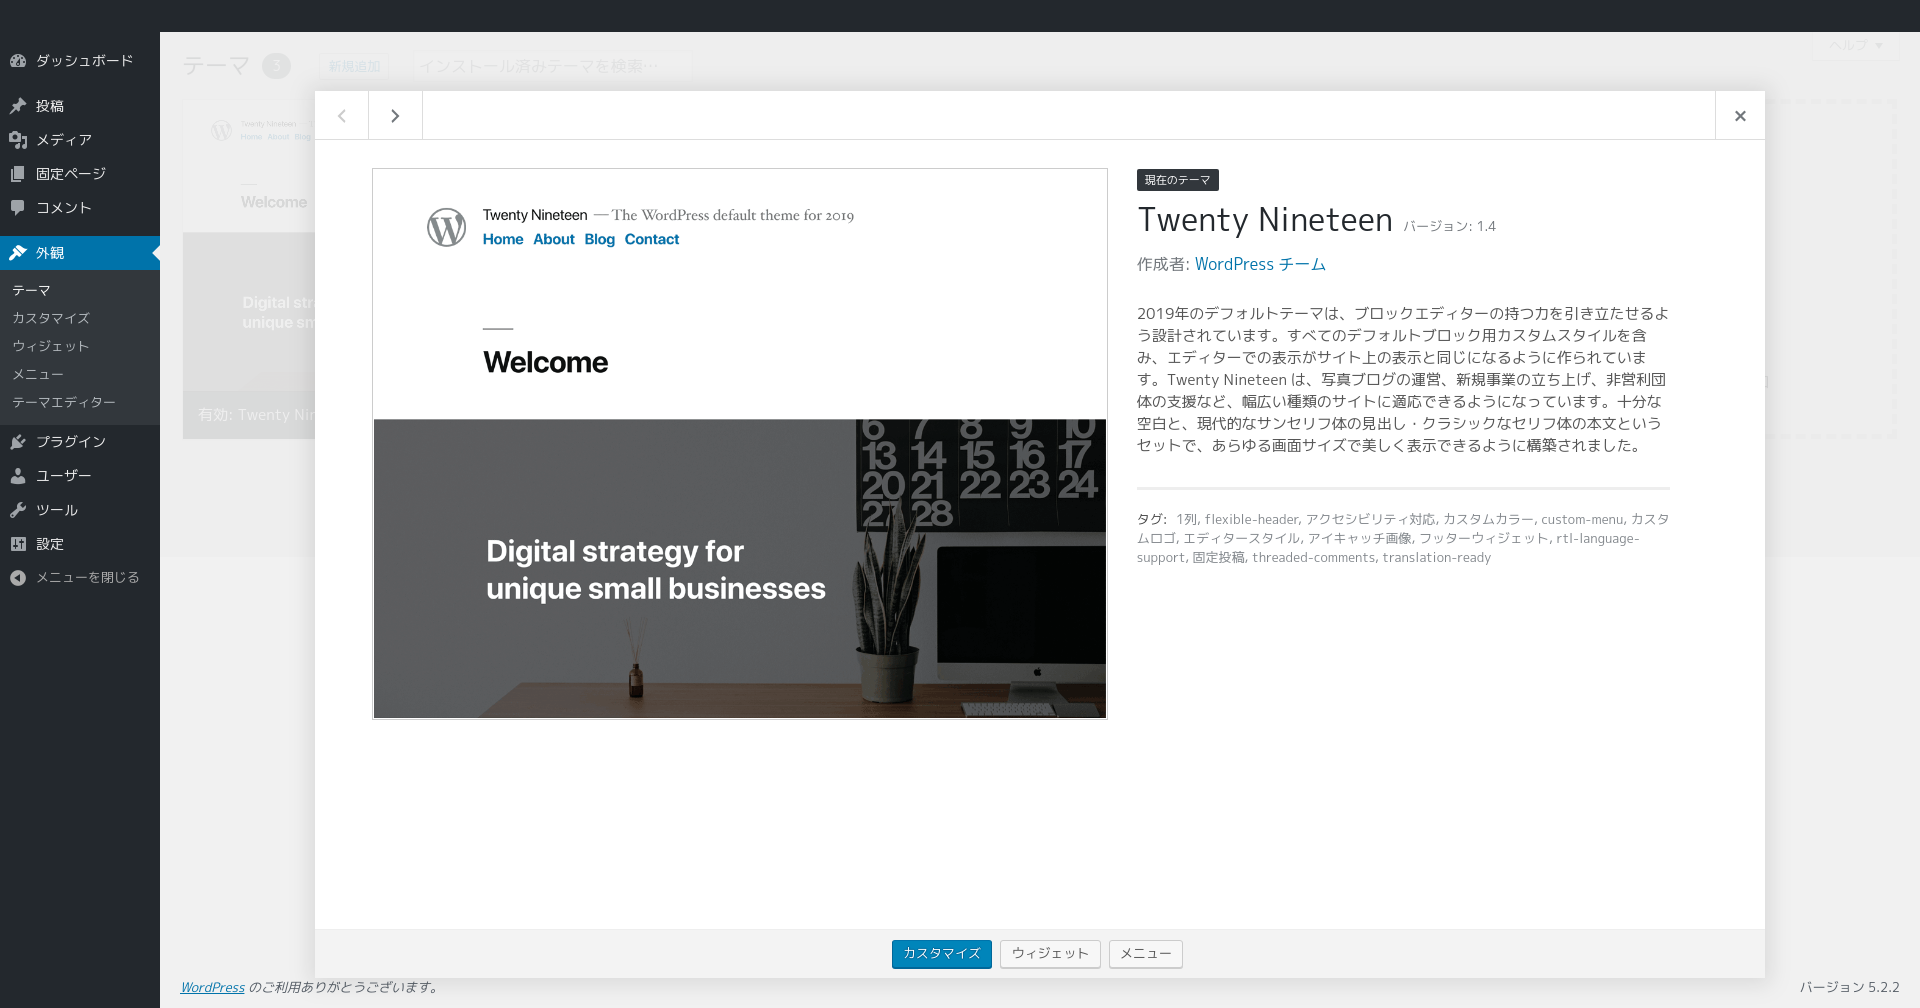The height and width of the screenshot is (1008, 1920).
Task: Open the プラグイン menu label
Action: point(71,442)
